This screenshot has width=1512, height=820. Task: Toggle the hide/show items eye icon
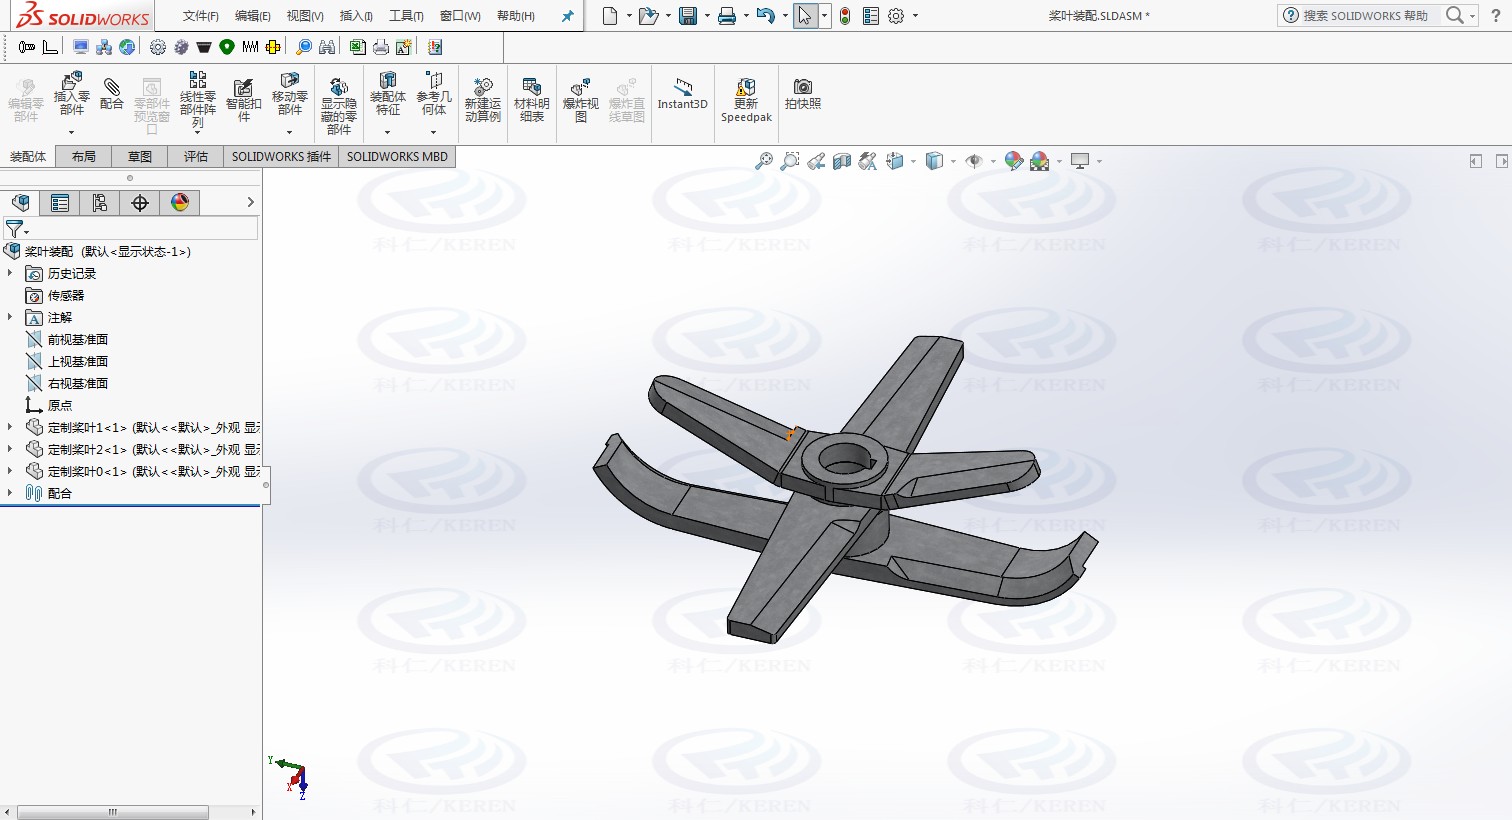pos(974,161)
